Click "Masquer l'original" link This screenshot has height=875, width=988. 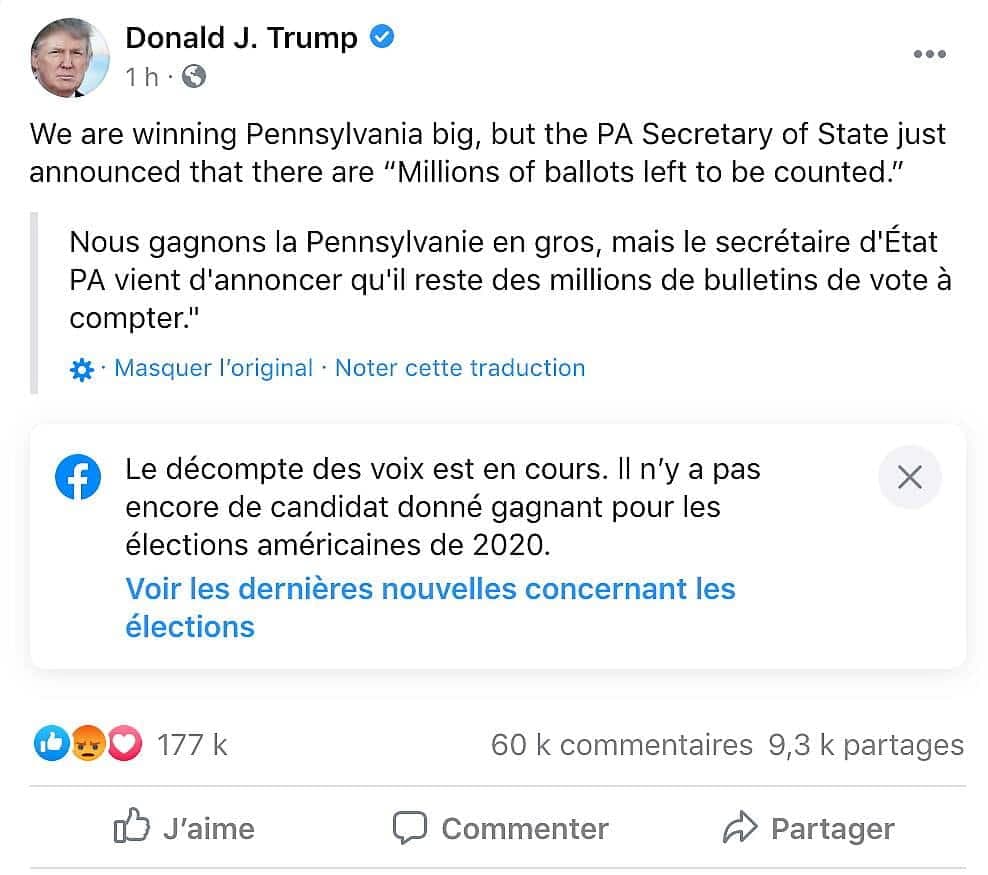[x=213, y=368]
